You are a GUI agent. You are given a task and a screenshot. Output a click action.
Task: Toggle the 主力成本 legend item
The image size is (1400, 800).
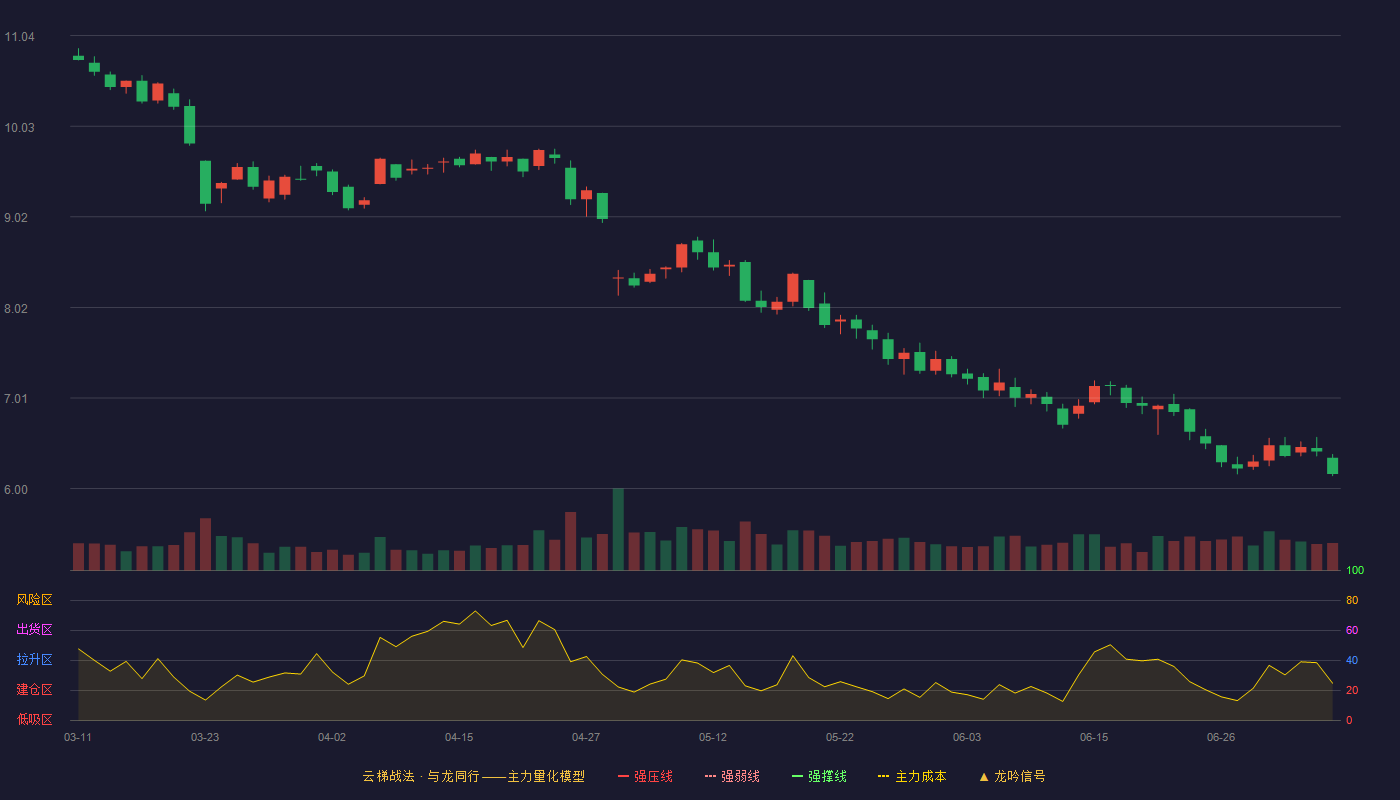pyautogui.click(x=912, y=776)
